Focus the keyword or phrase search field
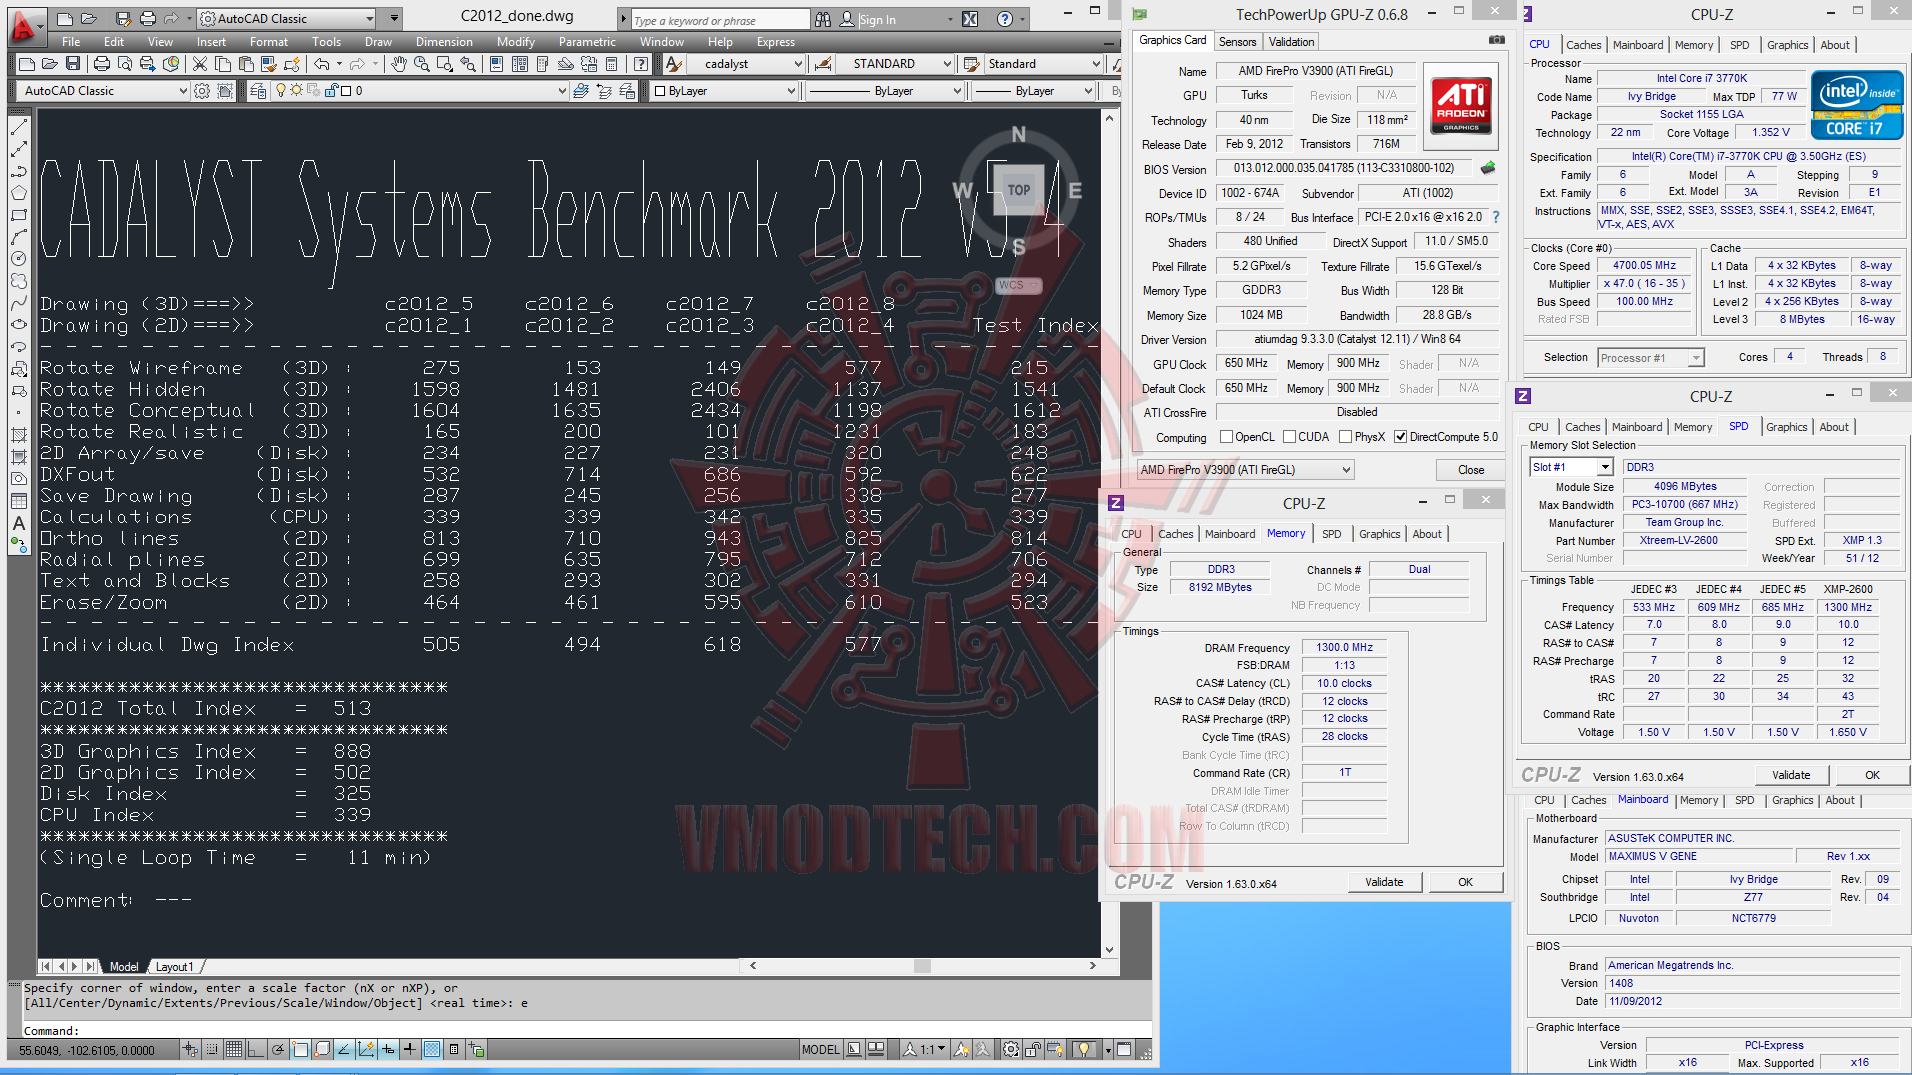This screenshot has height=1075, width=1912. tap(720, 20)
